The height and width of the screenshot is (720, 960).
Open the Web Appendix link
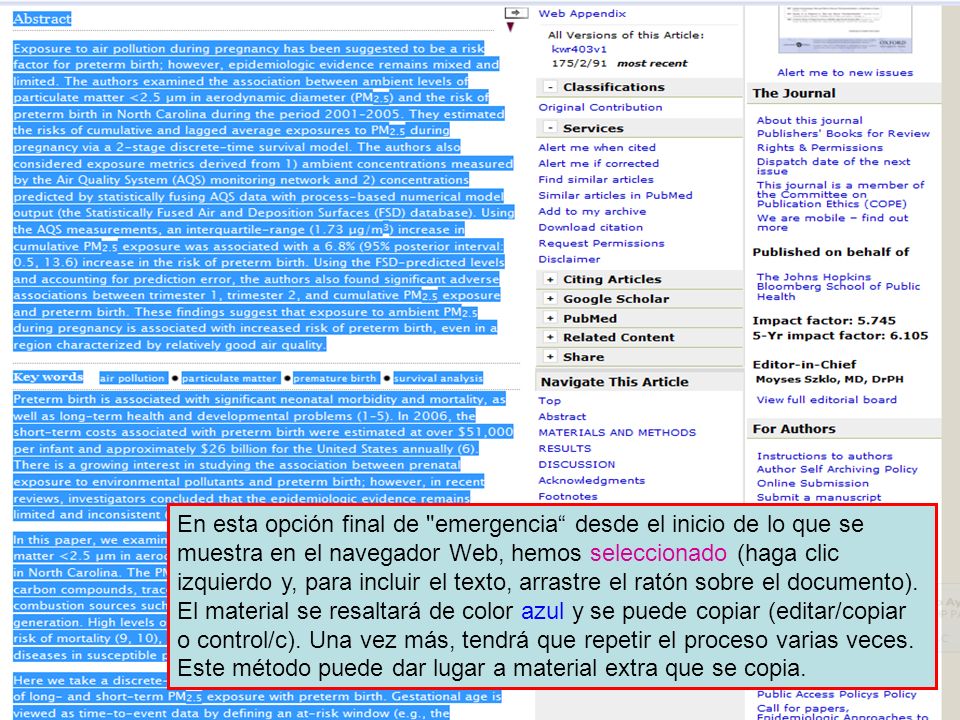(x=582, y=13)
